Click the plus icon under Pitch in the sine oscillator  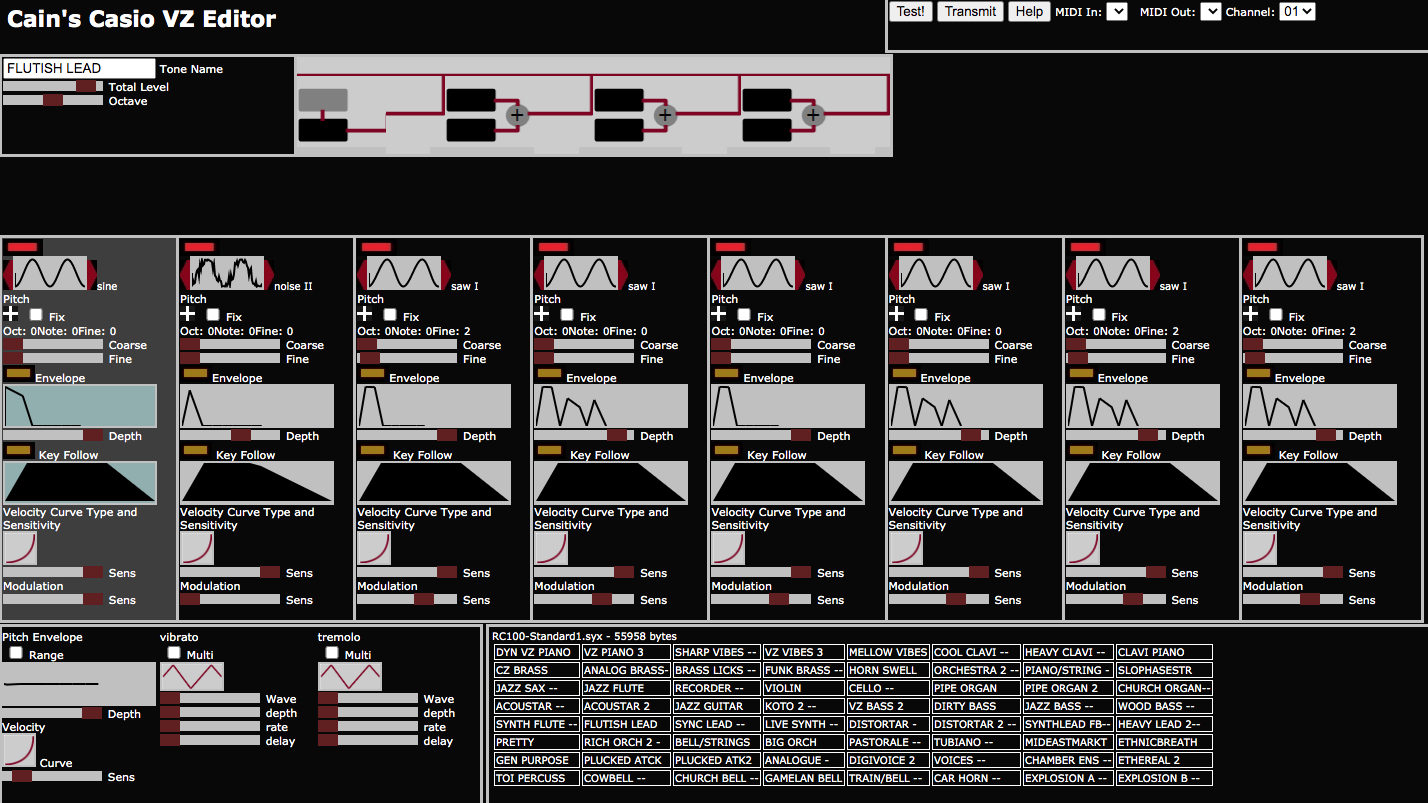(x=11, y=315)
